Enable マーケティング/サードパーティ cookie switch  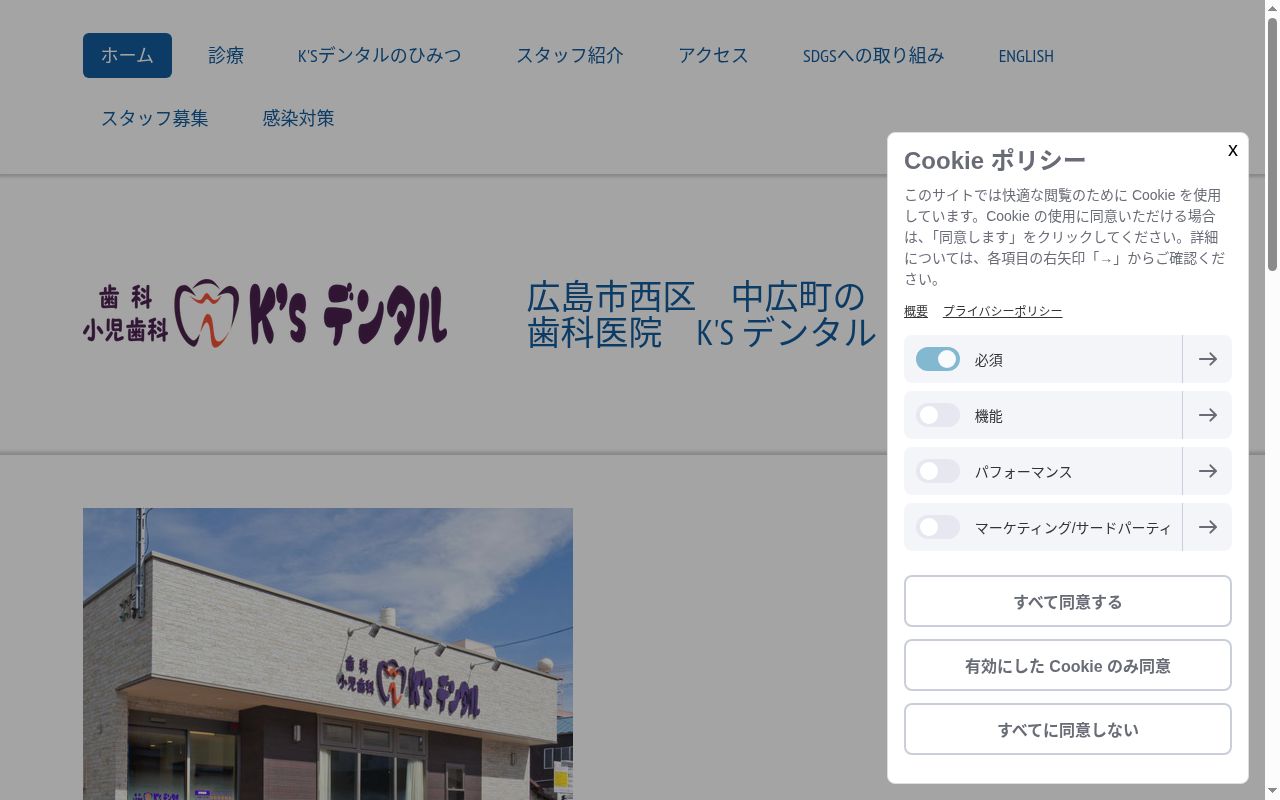click(937, 527)
